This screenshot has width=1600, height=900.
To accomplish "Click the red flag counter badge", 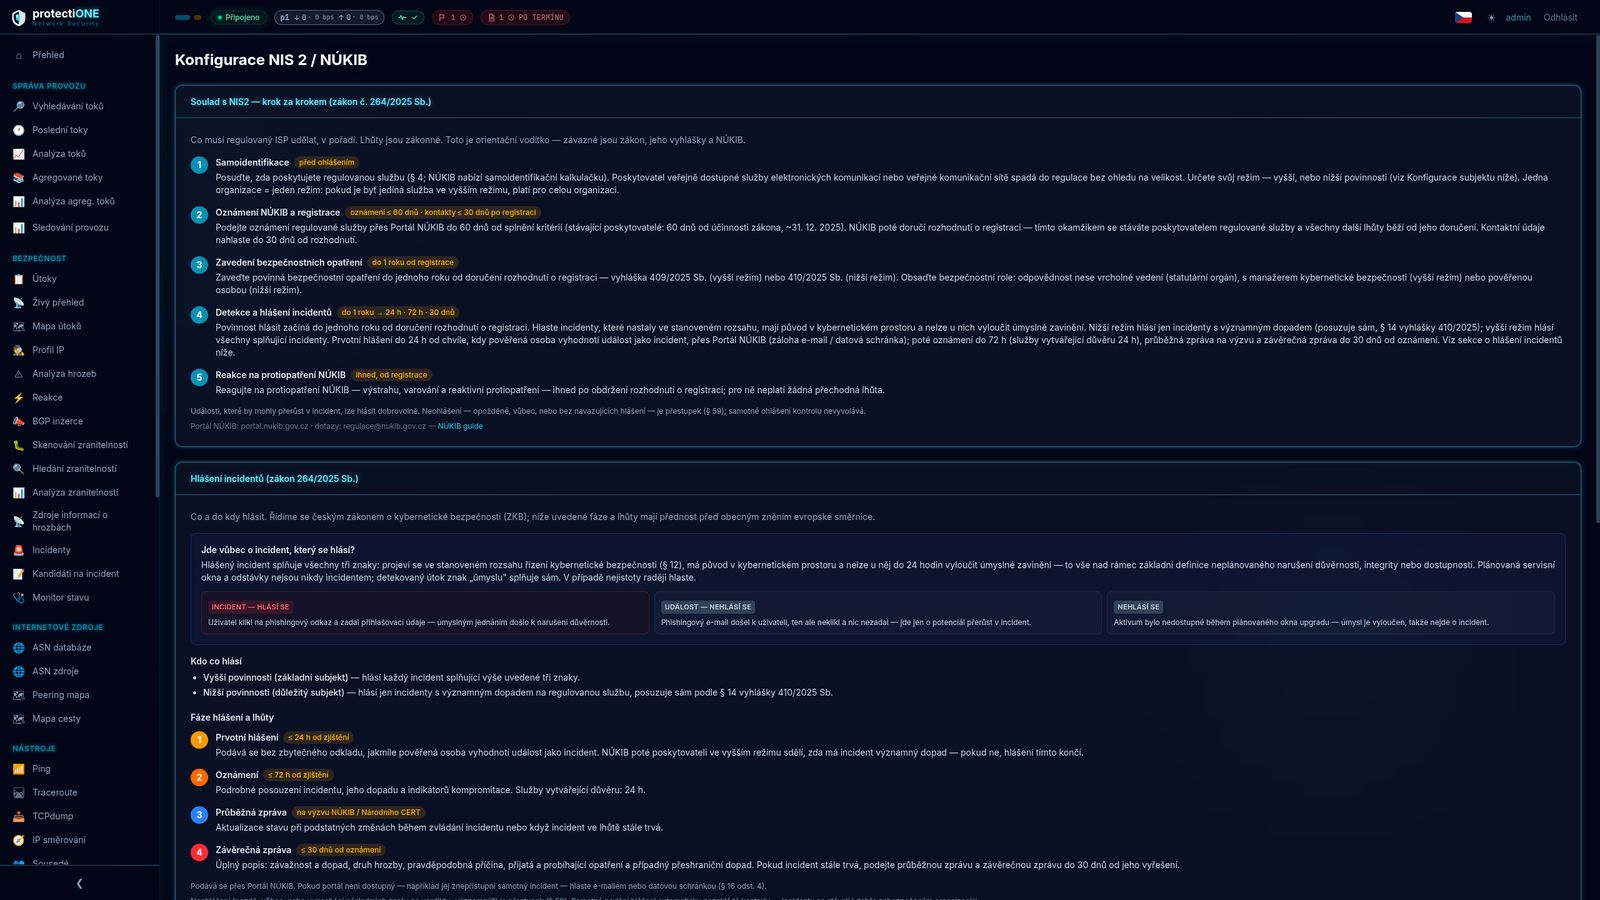I will point(452,18).
